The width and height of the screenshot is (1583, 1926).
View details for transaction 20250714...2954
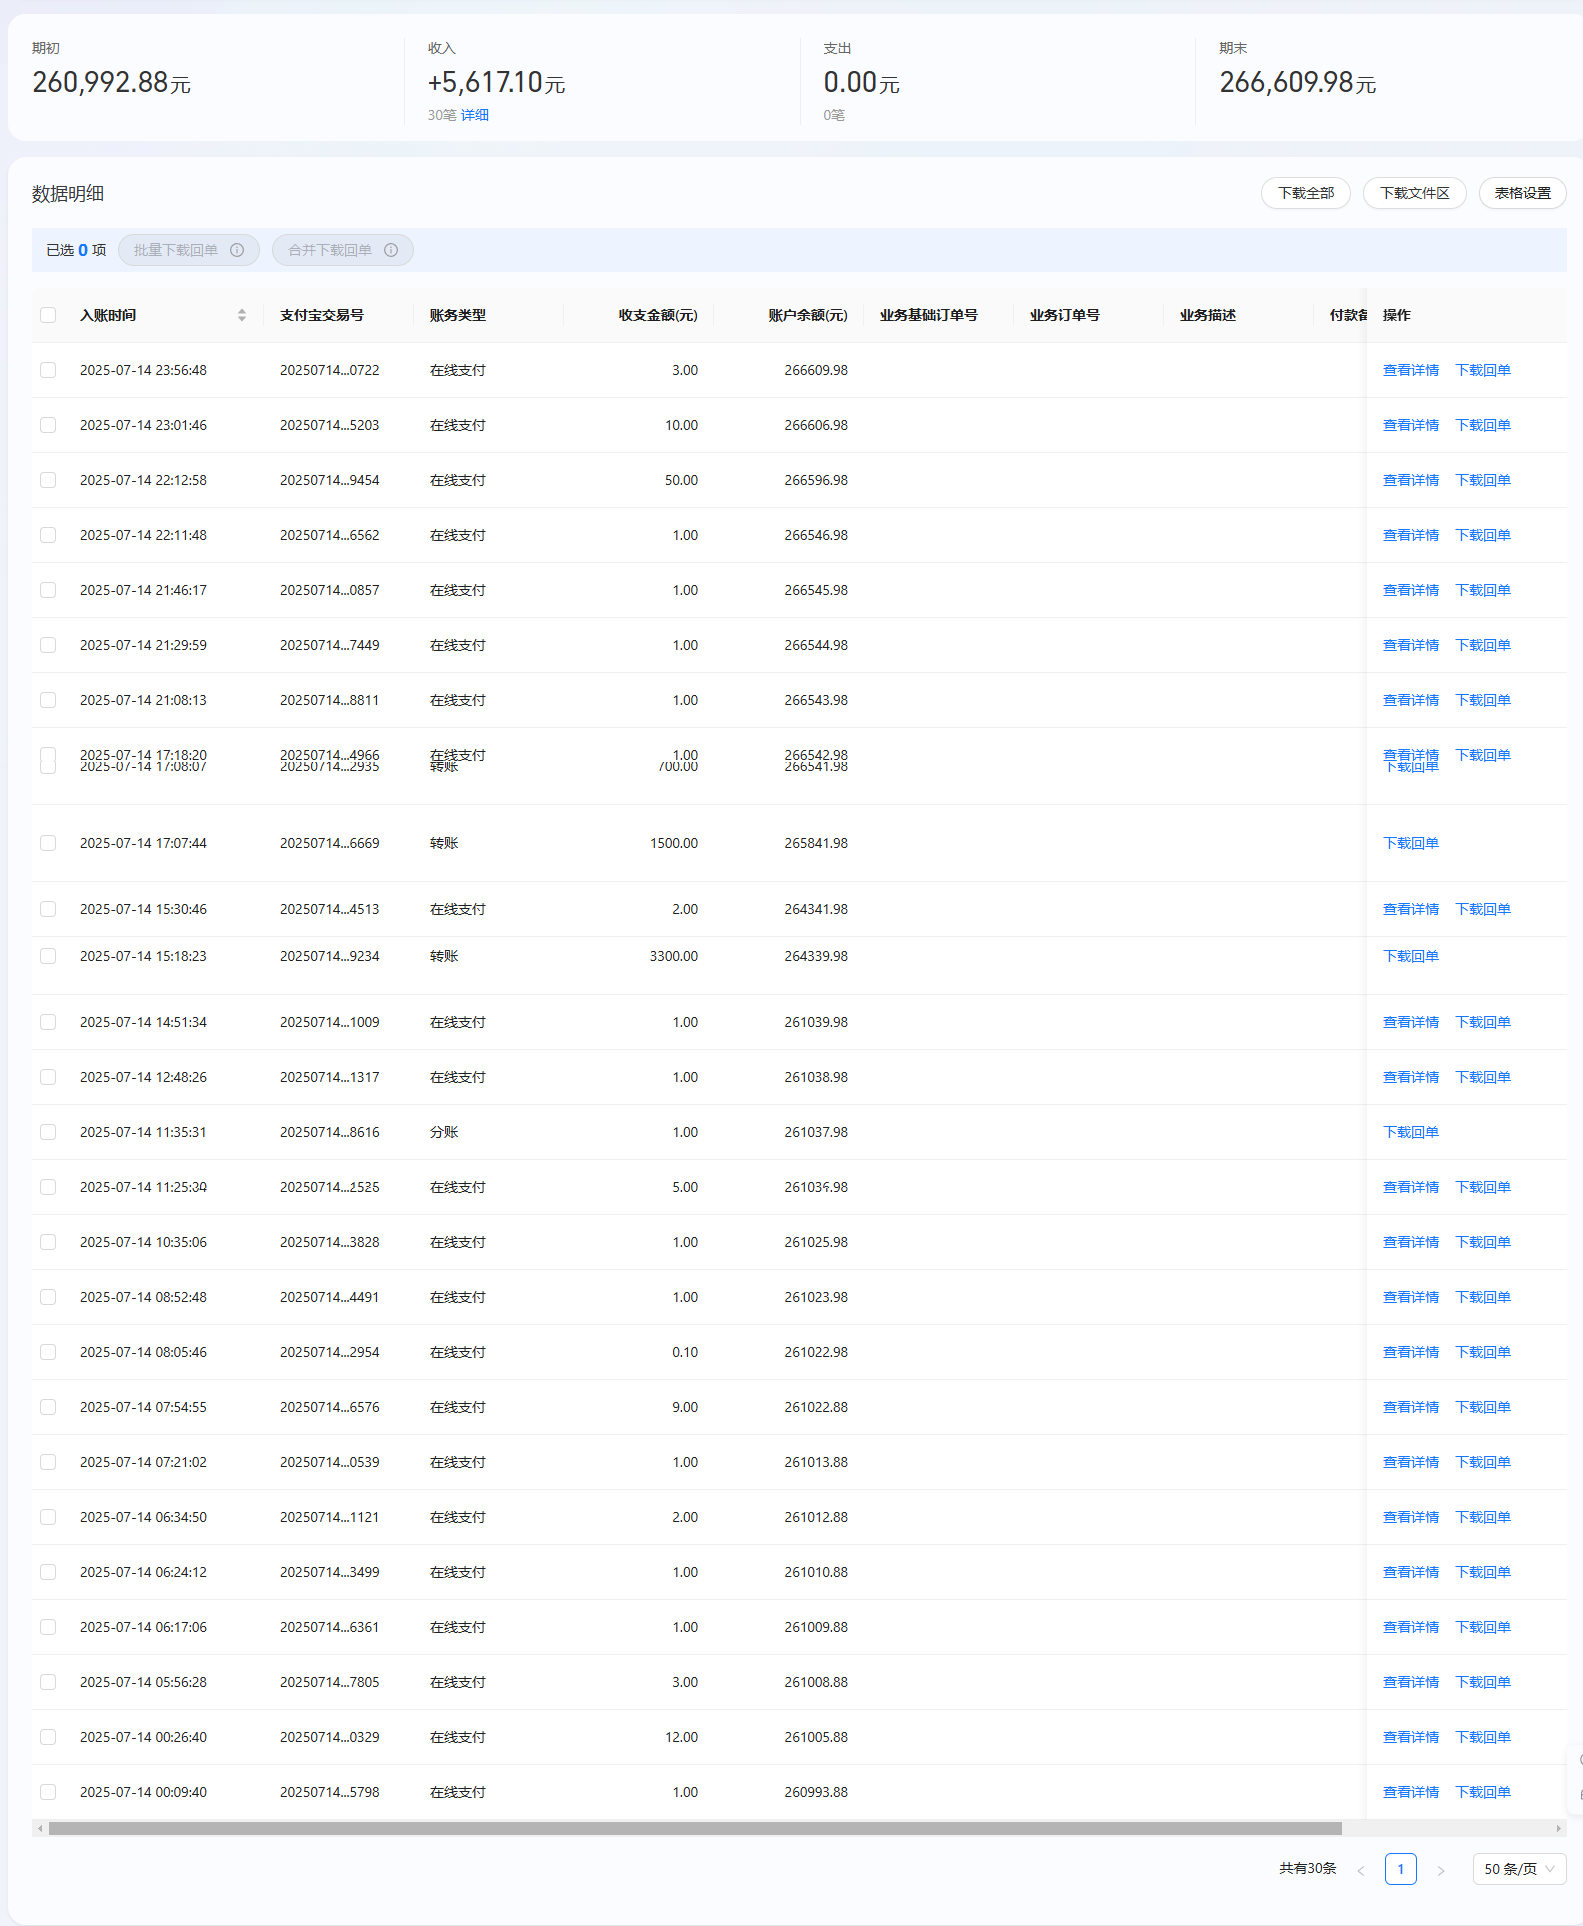tap(1411, 1352)
